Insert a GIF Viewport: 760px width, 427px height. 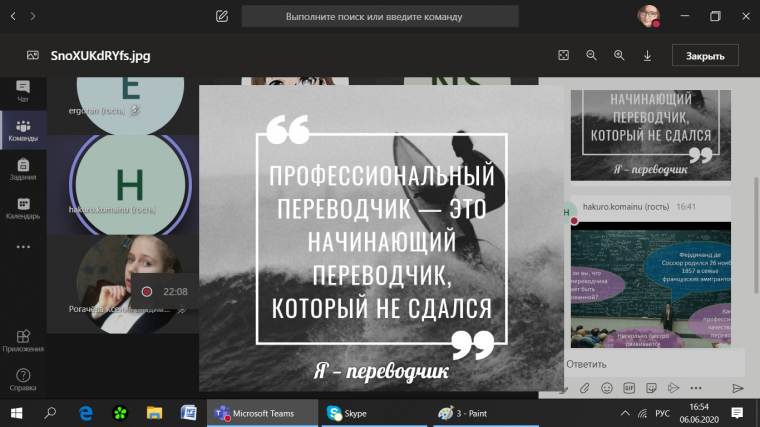click(x=629, y=388)
